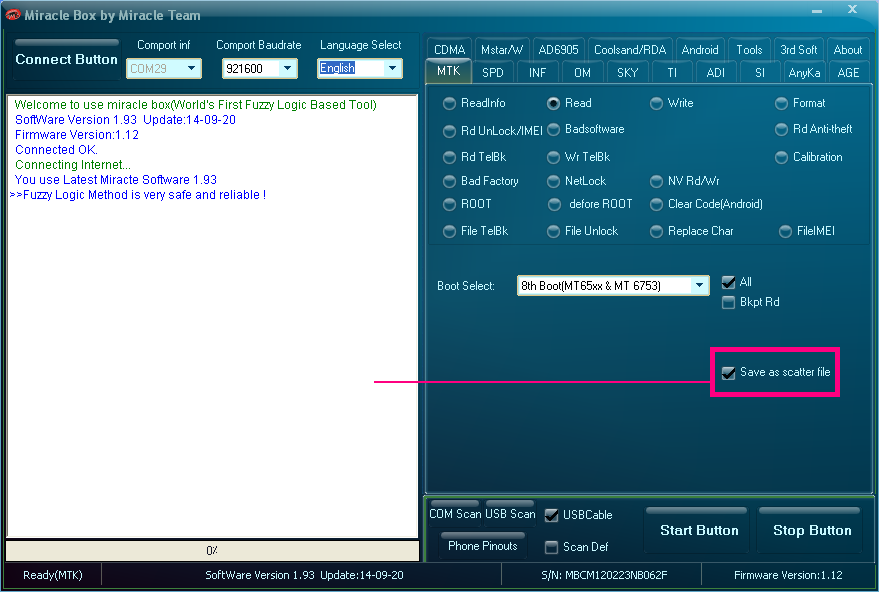Select the Rd UnLock/IMEI option
Image resolution: width=879 pixels, height=592 pixels.
(449, 131)
